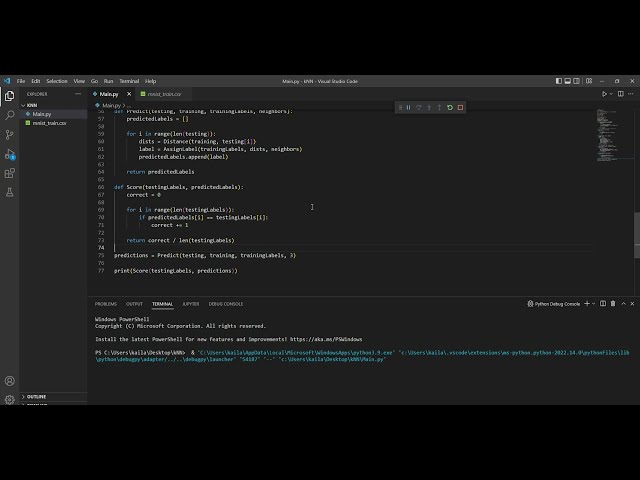Open the Edit menu
Screen dimensions: 640x480
[36, 81]
